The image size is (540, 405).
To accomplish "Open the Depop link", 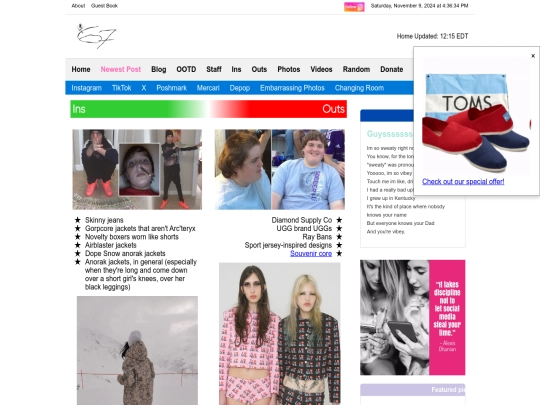I will tap(240, 88).
